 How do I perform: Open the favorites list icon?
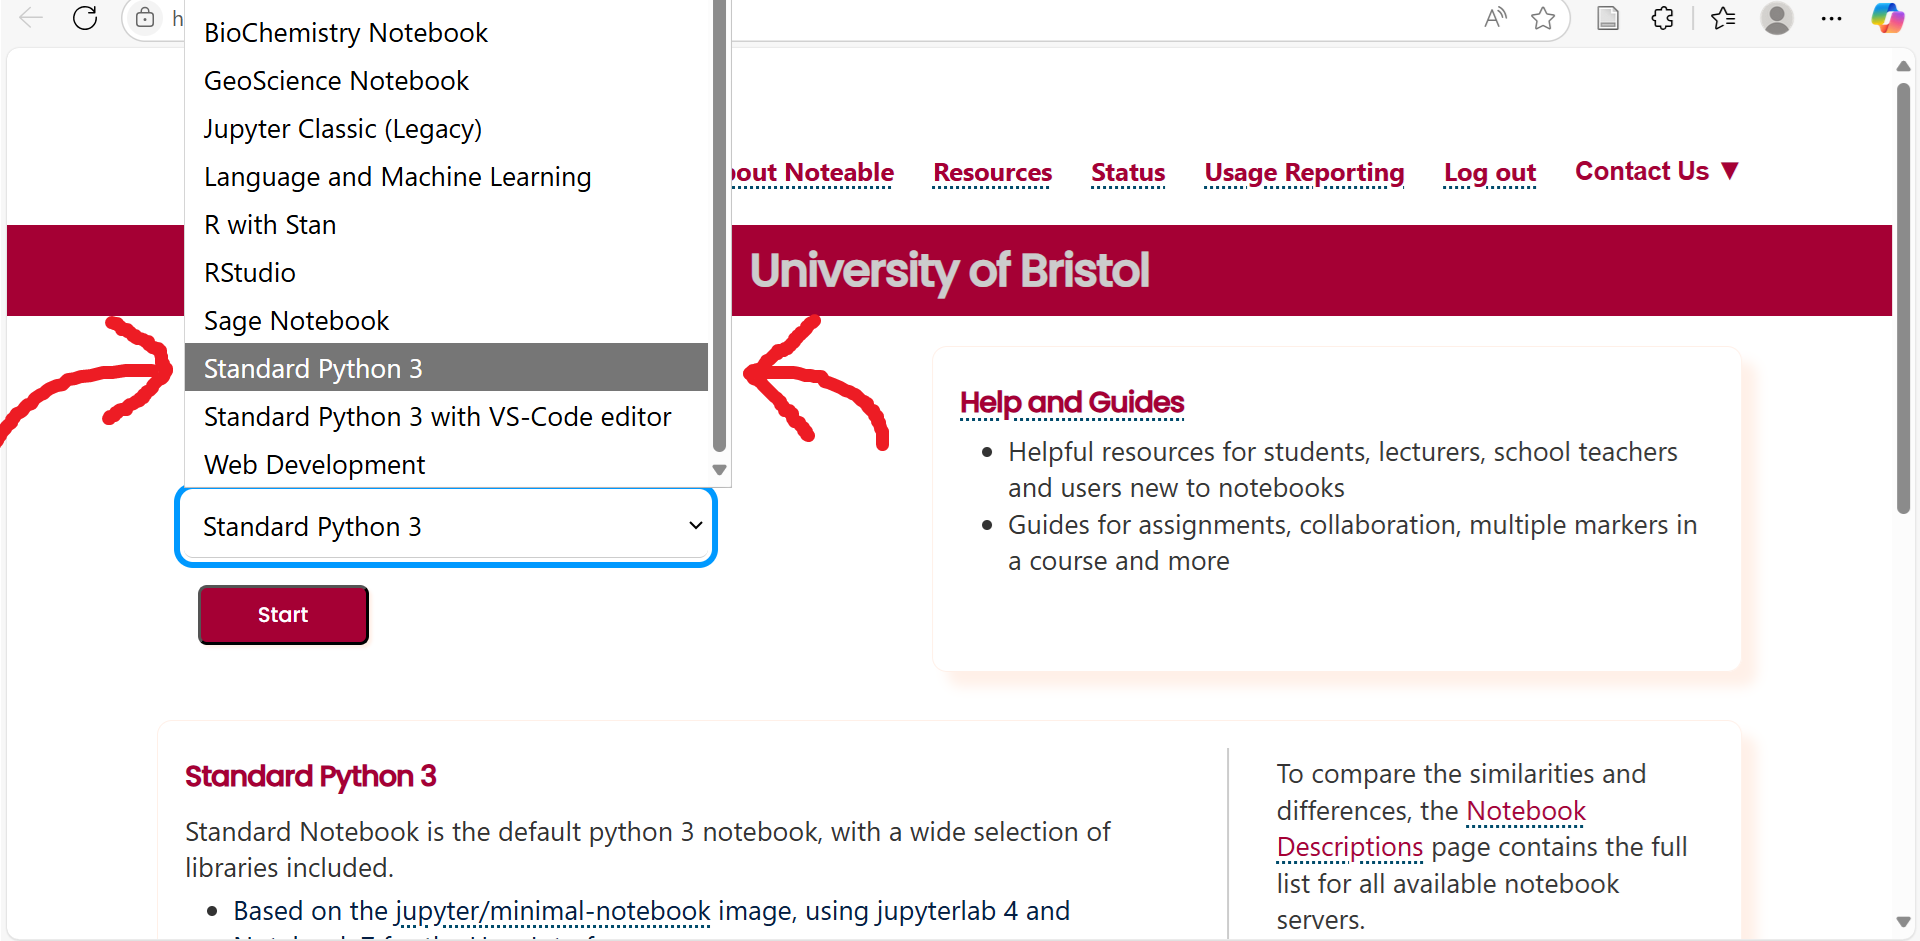point(1723,18)
